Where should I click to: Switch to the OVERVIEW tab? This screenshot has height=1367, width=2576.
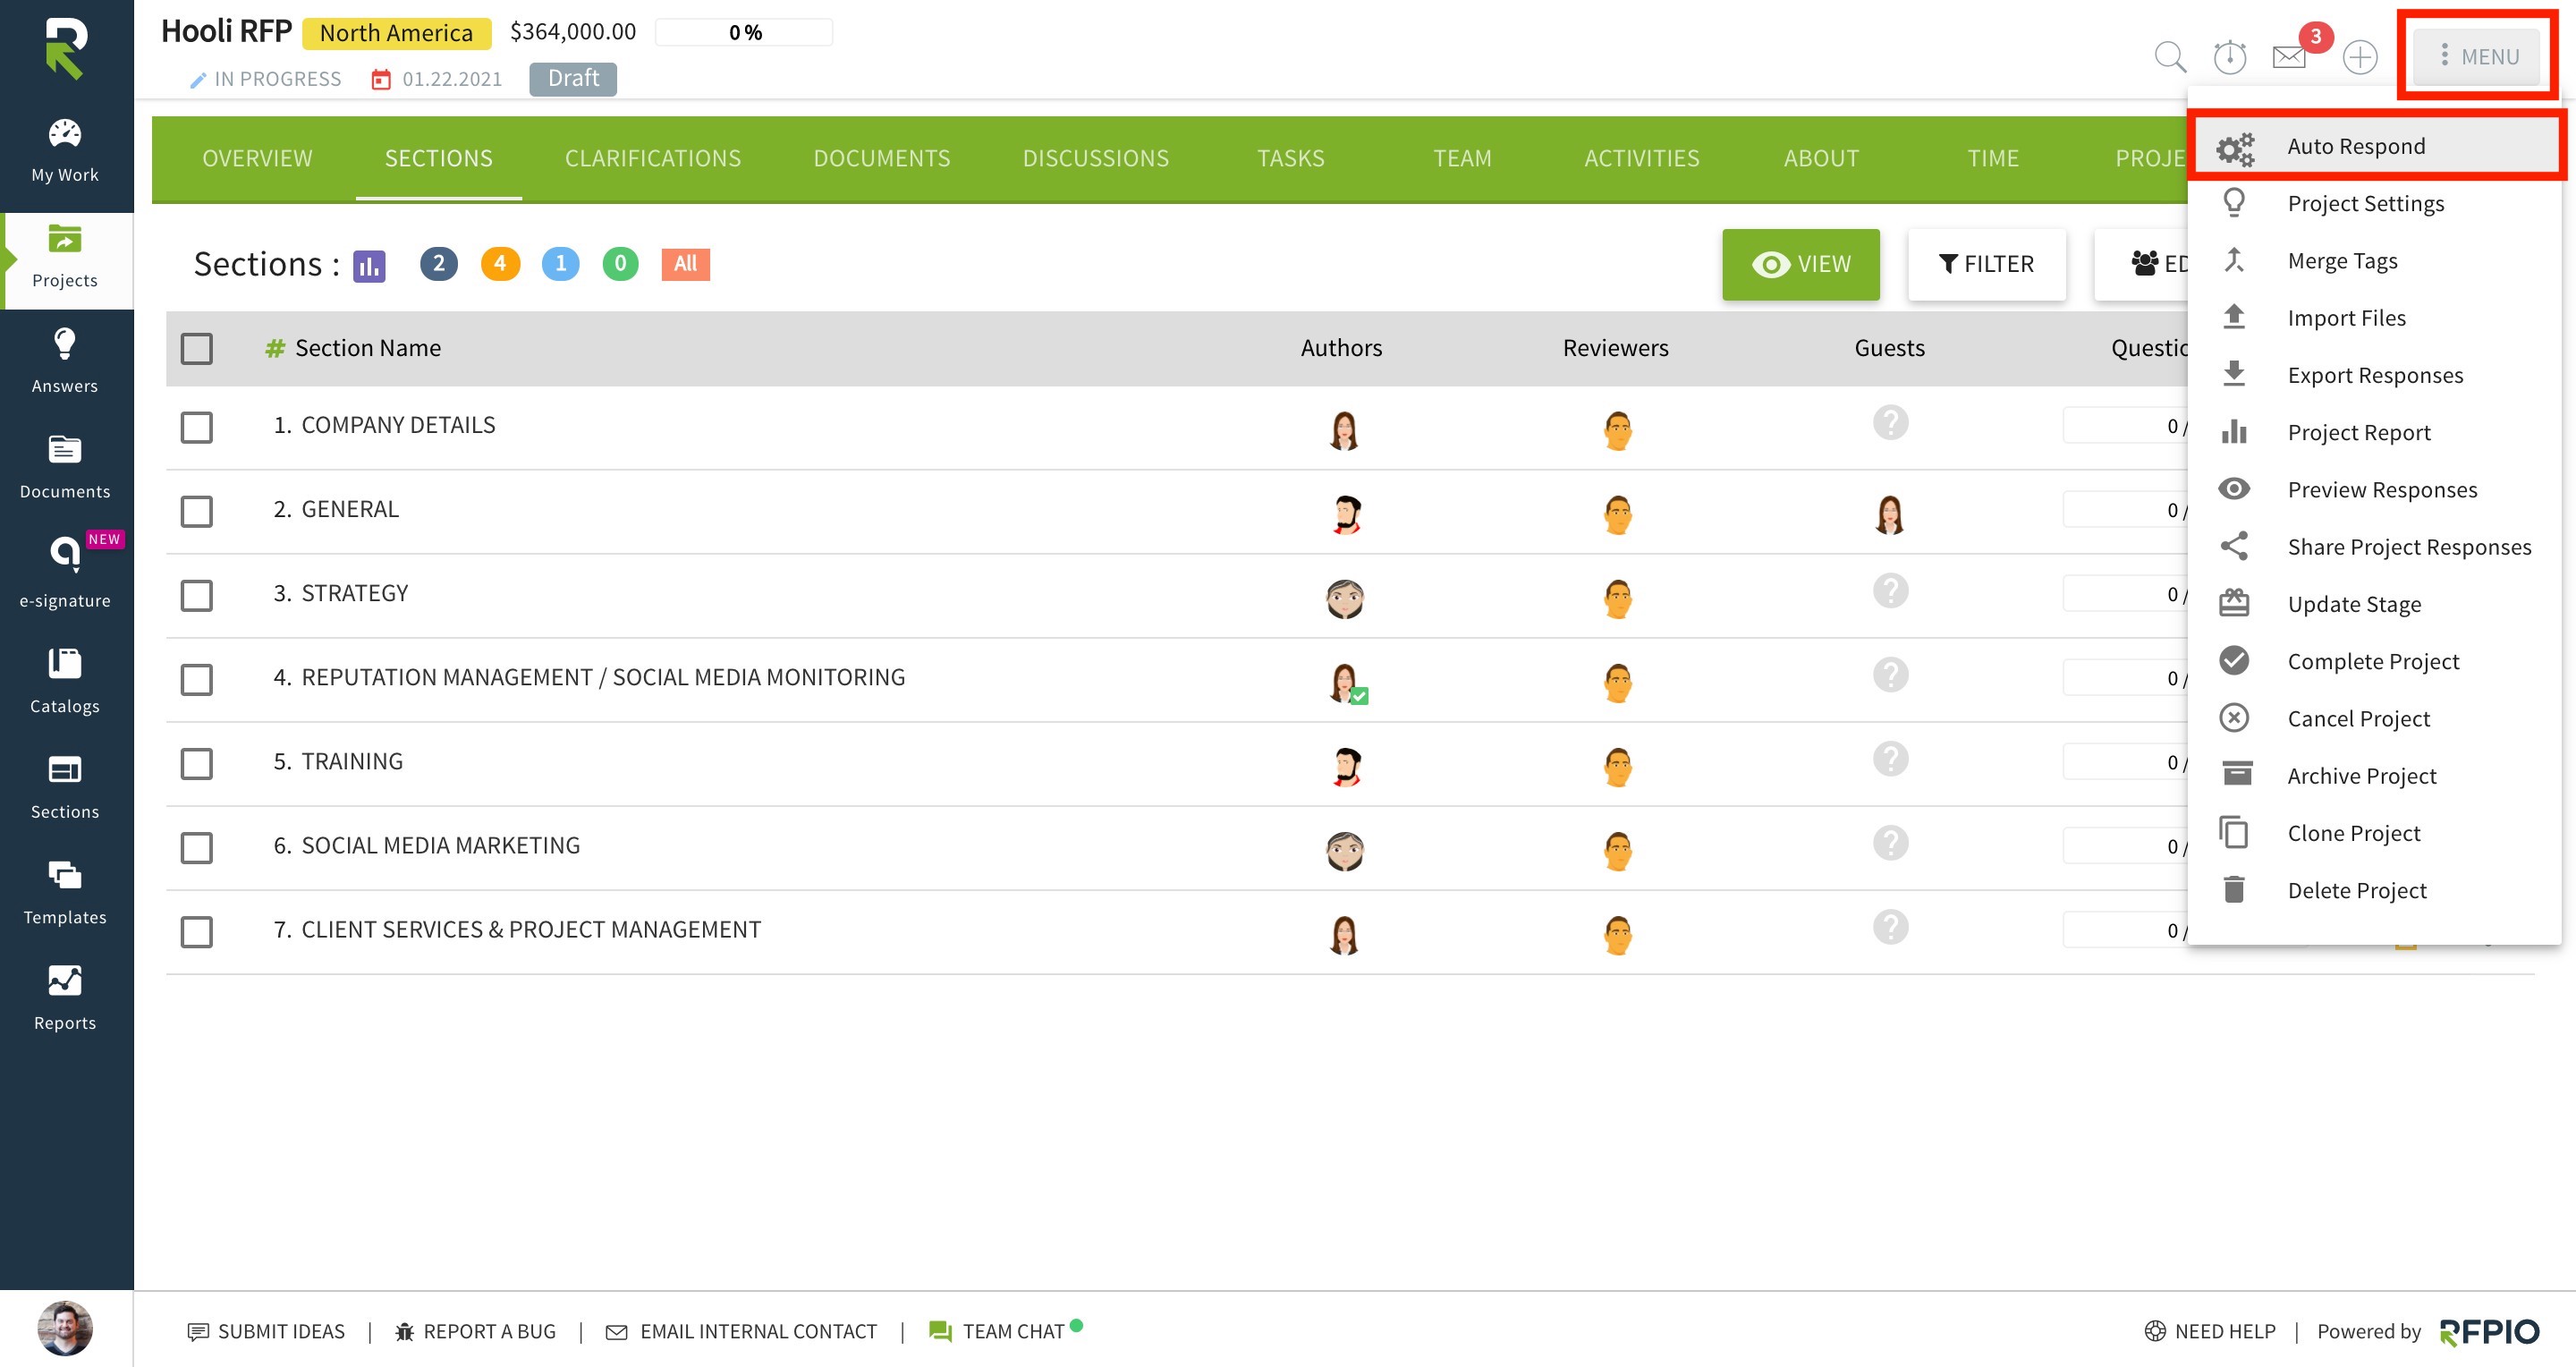(x=257, y=158)
